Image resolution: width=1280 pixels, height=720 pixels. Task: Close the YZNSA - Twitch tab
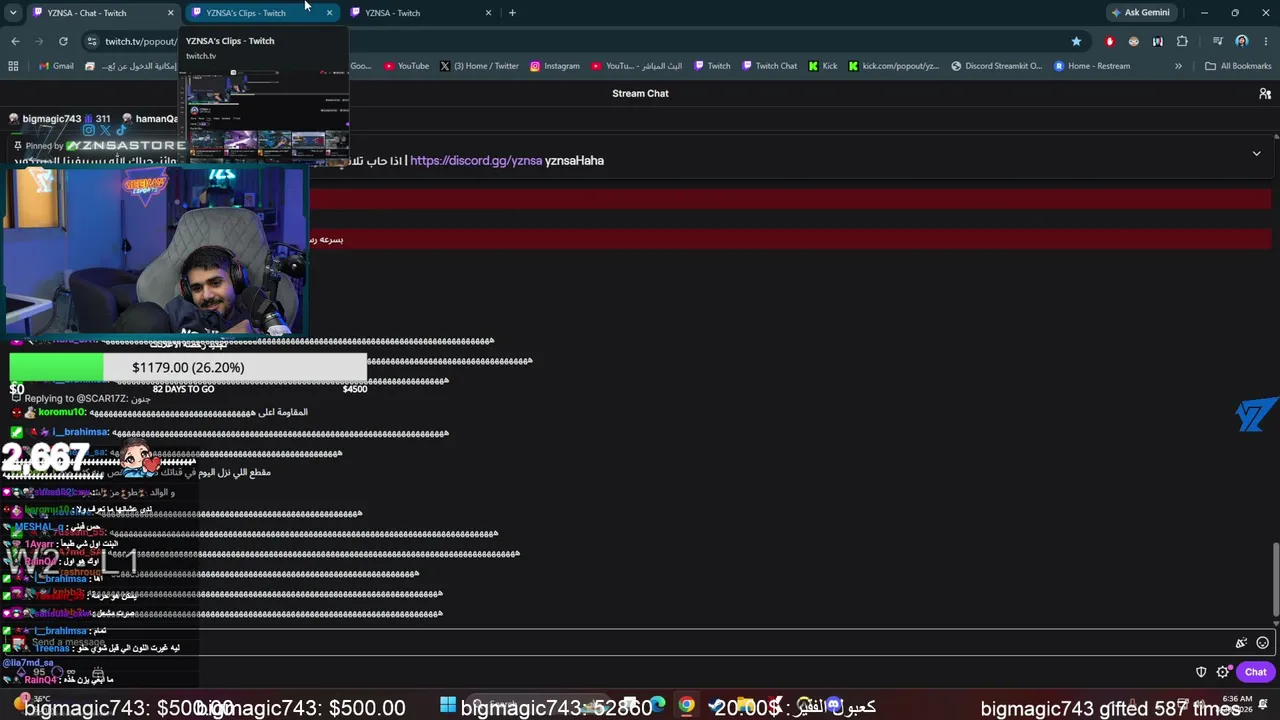point(488,13)
